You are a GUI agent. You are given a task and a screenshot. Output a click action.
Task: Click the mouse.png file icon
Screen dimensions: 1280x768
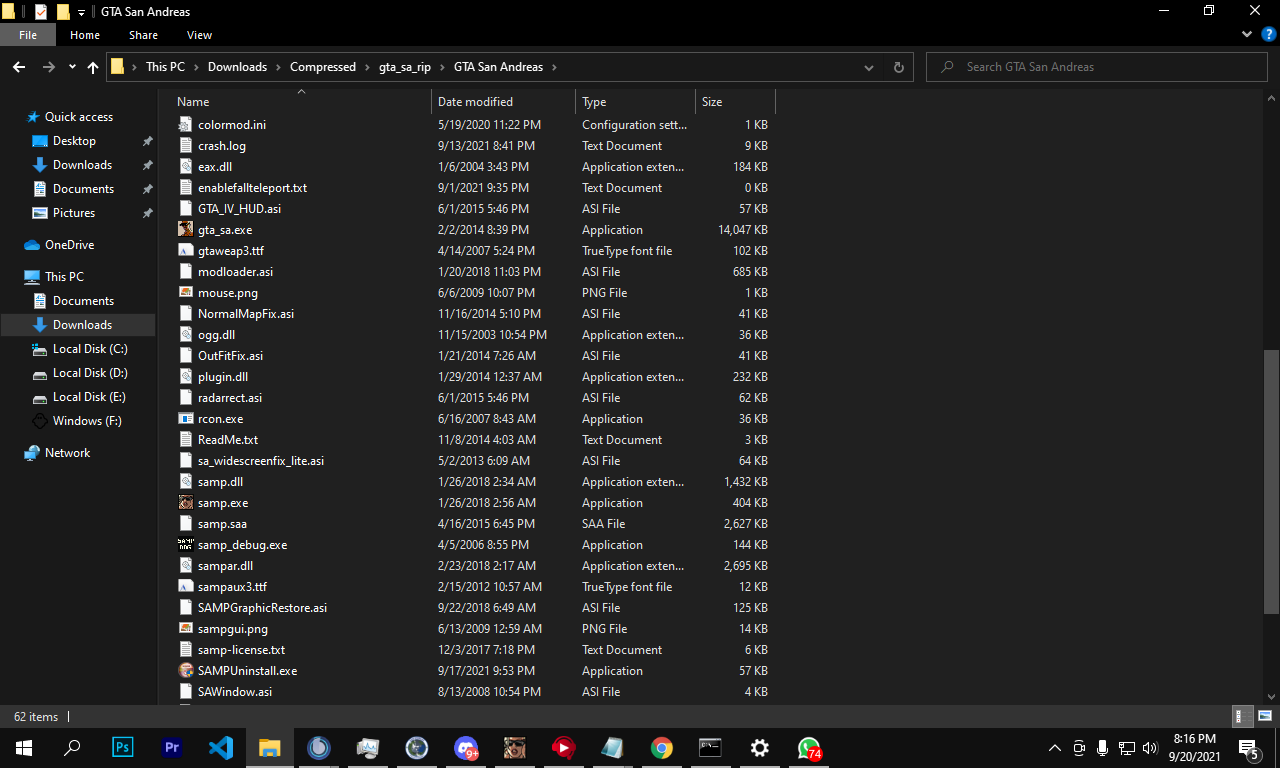tap(186, 293)
